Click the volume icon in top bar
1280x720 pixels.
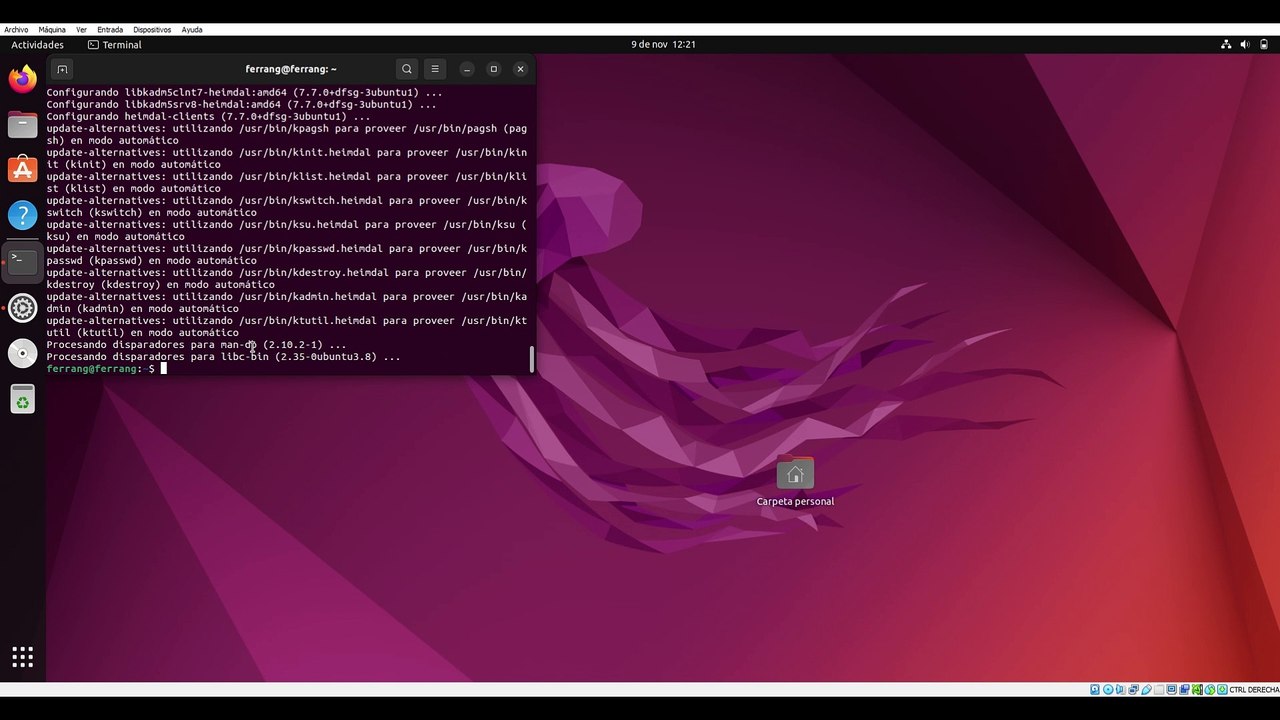click(1245, 44)
